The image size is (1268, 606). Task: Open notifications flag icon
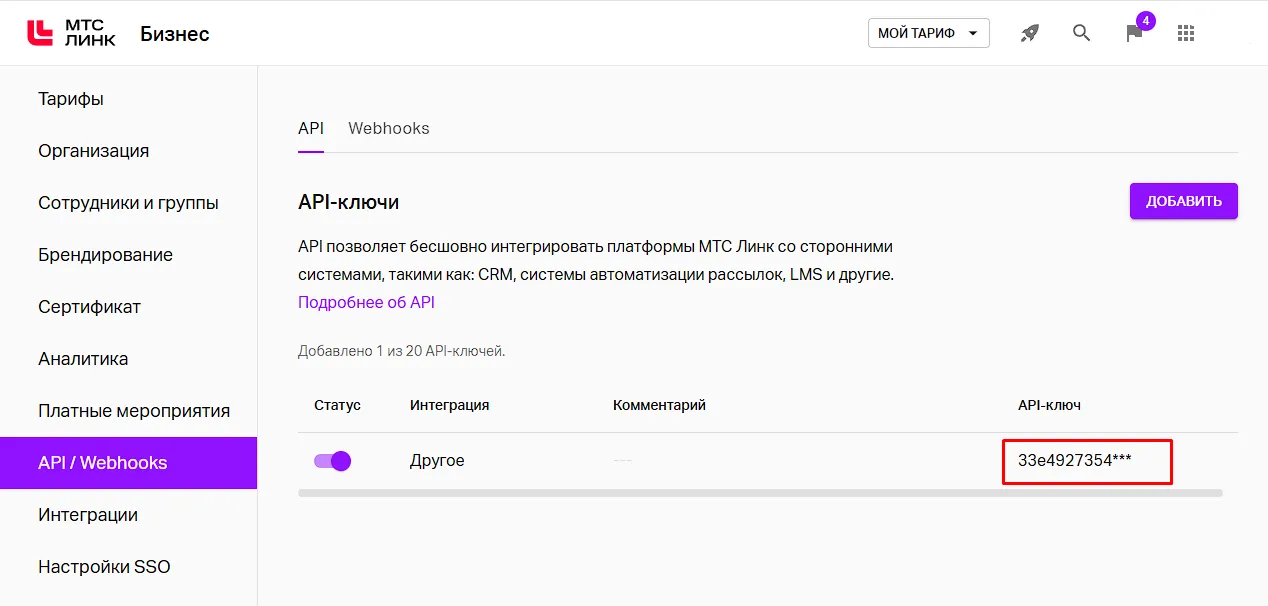[x=1134, y=33]
